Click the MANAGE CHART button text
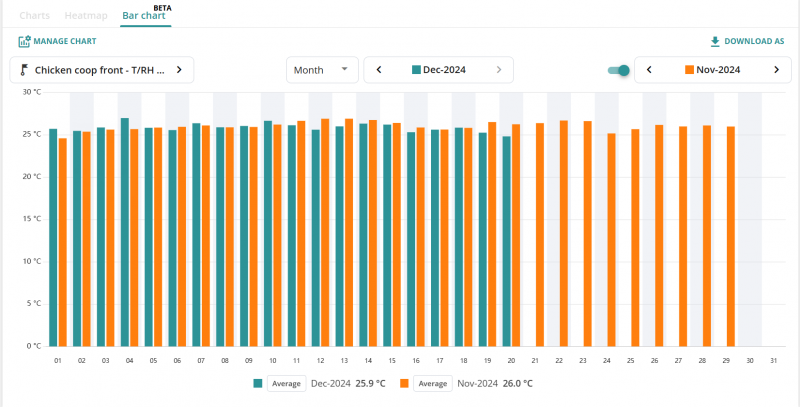The width and height of the screenshot is (800, 407). click(x=65, y=42)
